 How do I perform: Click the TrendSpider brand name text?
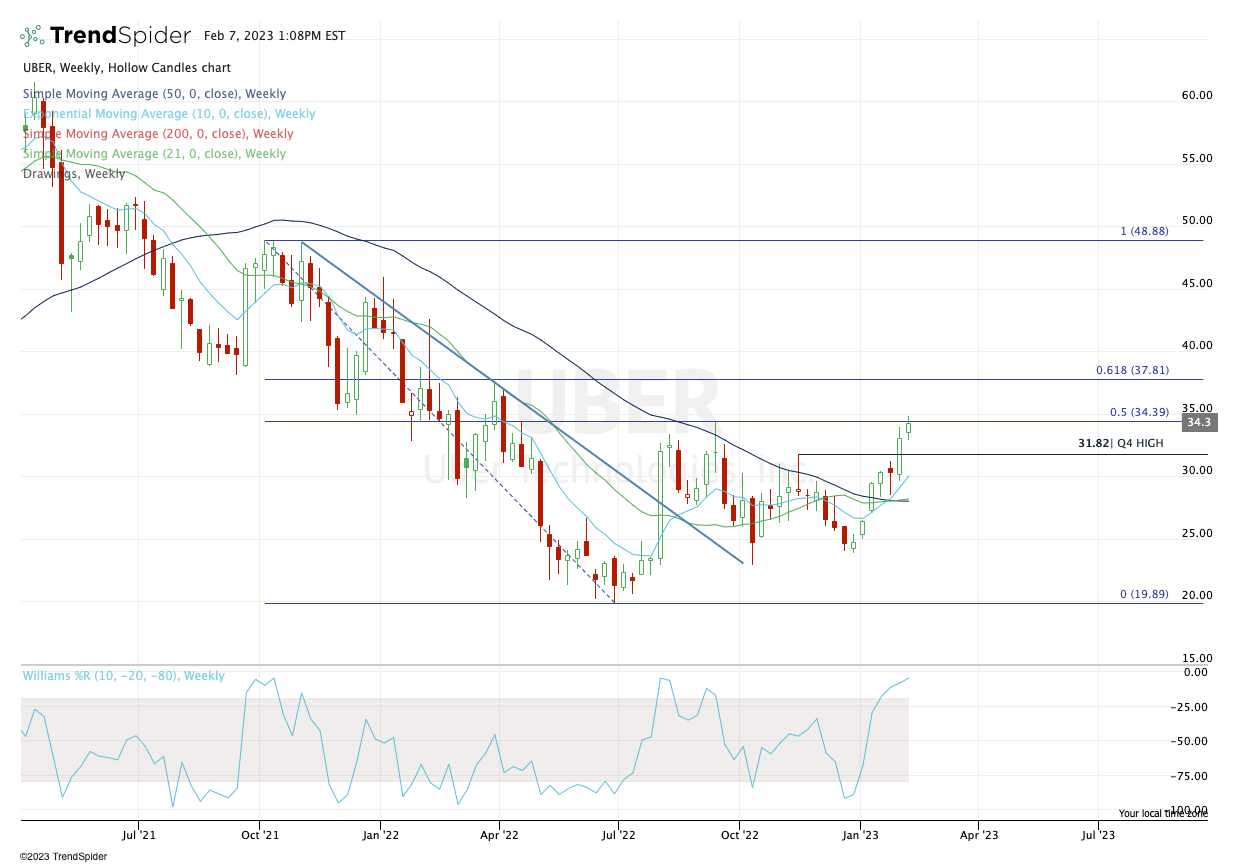(x=120, y=36)
